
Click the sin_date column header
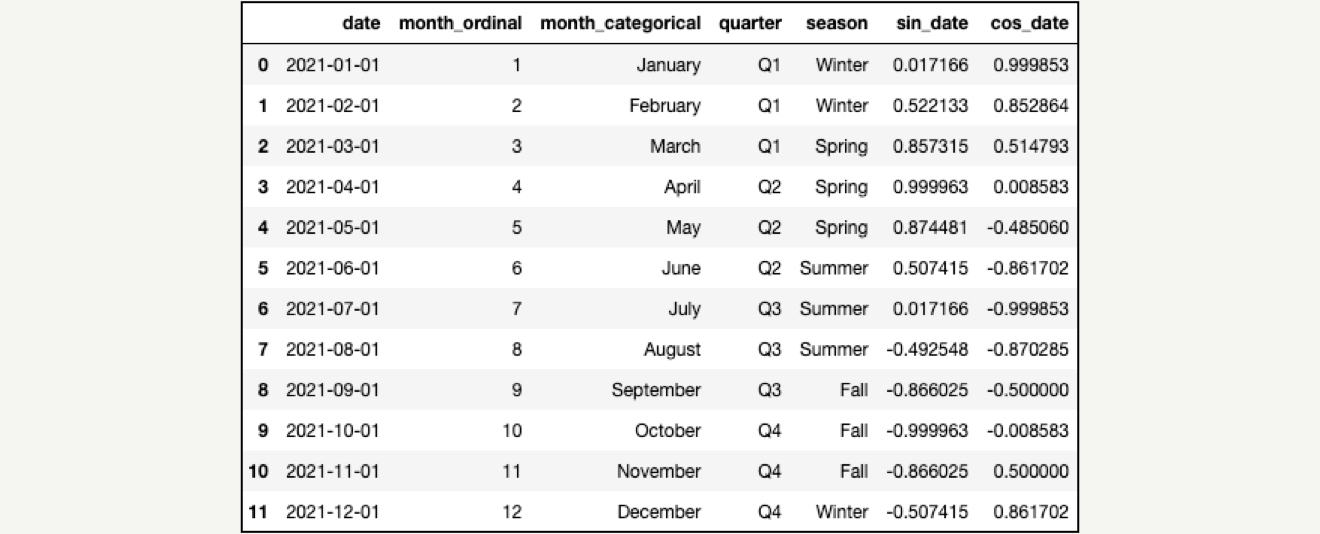933,24
